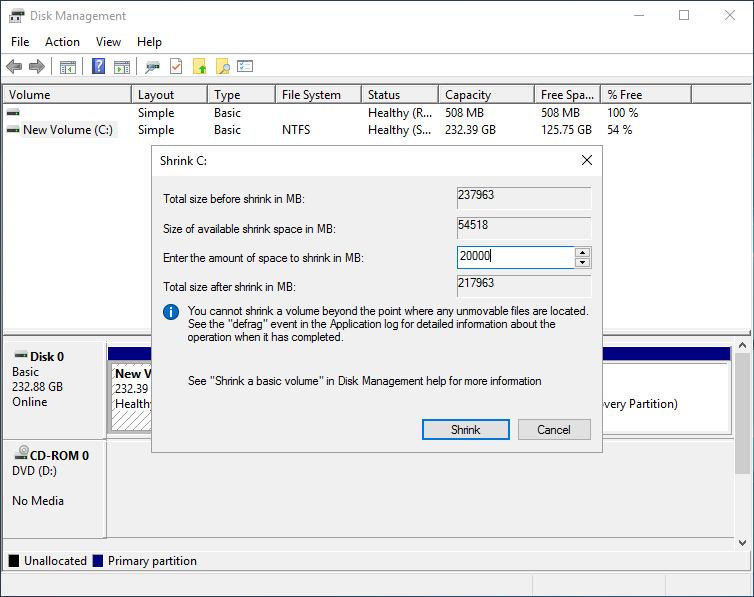This screenshot has width=754, height=597.
Task: Click the yellow folder with magnifier icon
Action: 223,66
